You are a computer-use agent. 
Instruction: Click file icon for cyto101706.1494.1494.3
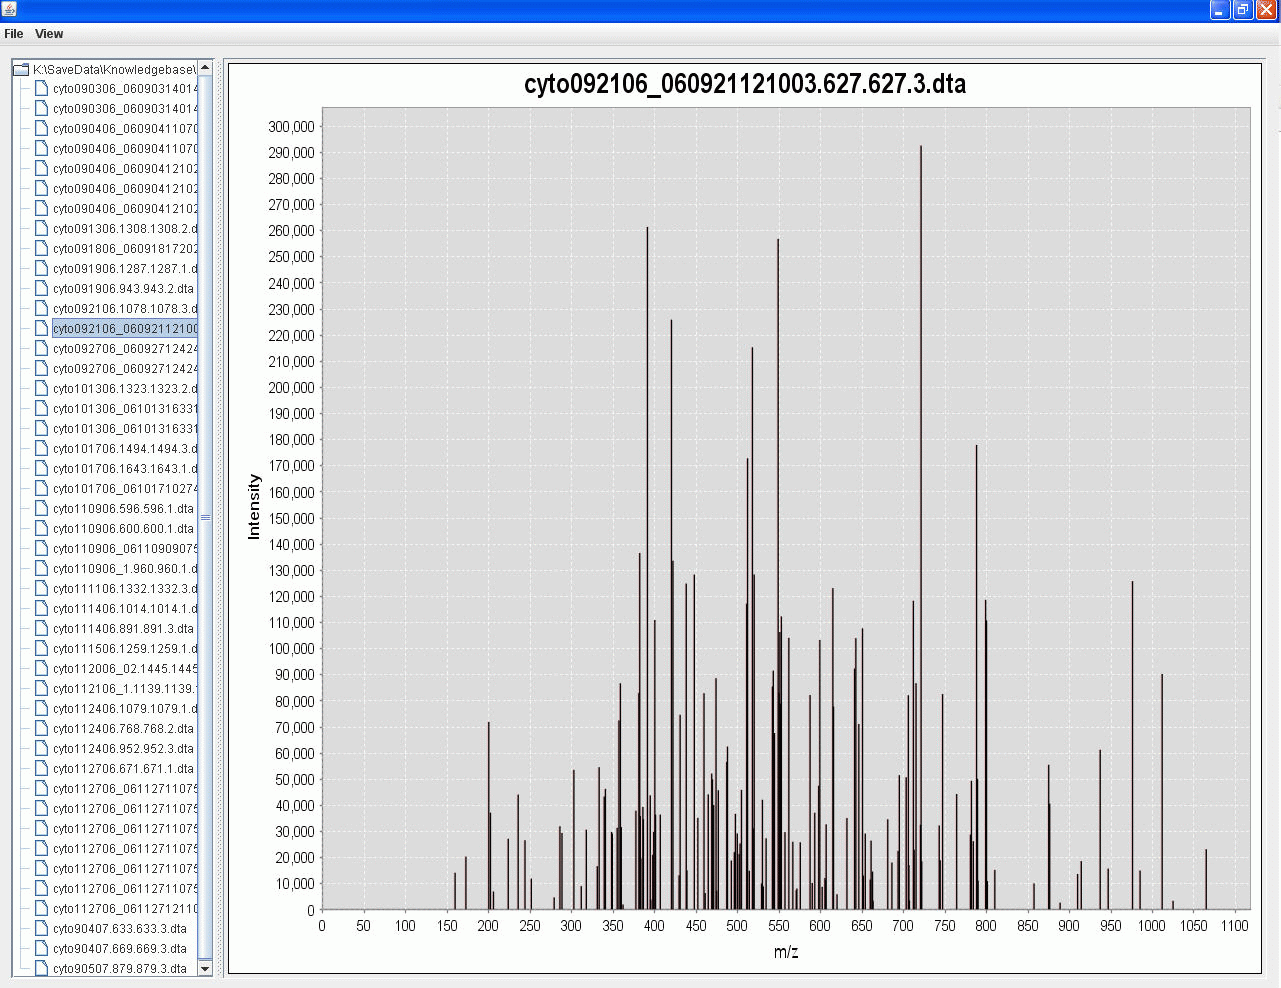[41, 448]
